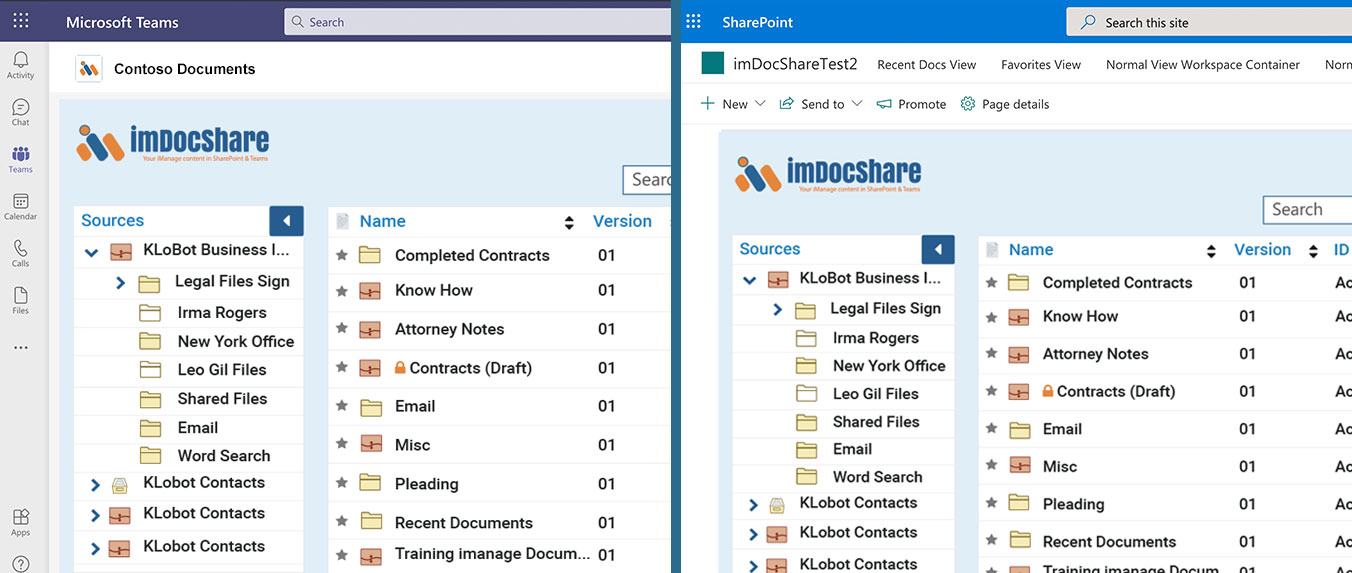Image resolution: width=1352 pixels, height=573 pixels.
Task: Click the Version column header in Teams
Action: click(x=622, y=221)
